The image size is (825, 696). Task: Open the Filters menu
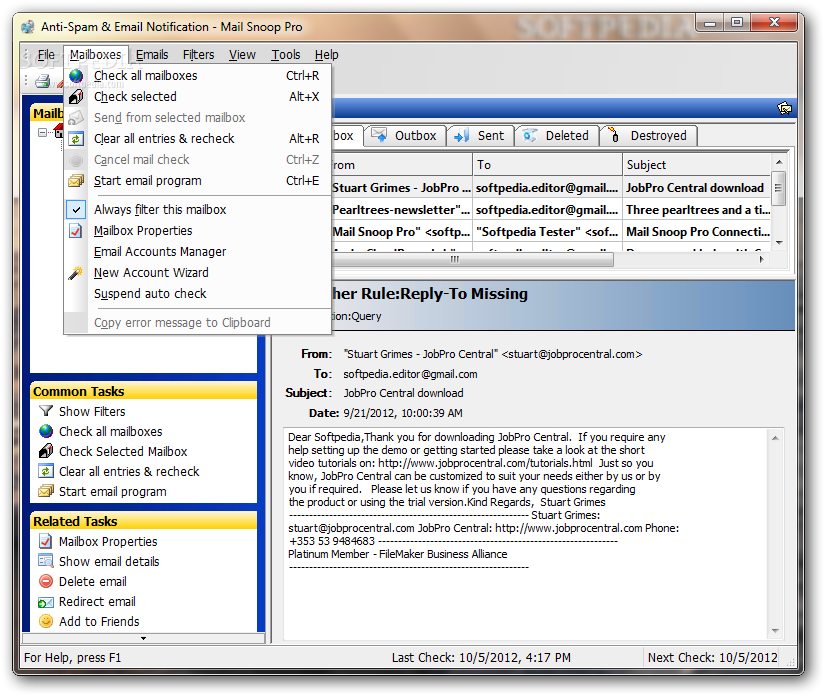click(198, 55)
